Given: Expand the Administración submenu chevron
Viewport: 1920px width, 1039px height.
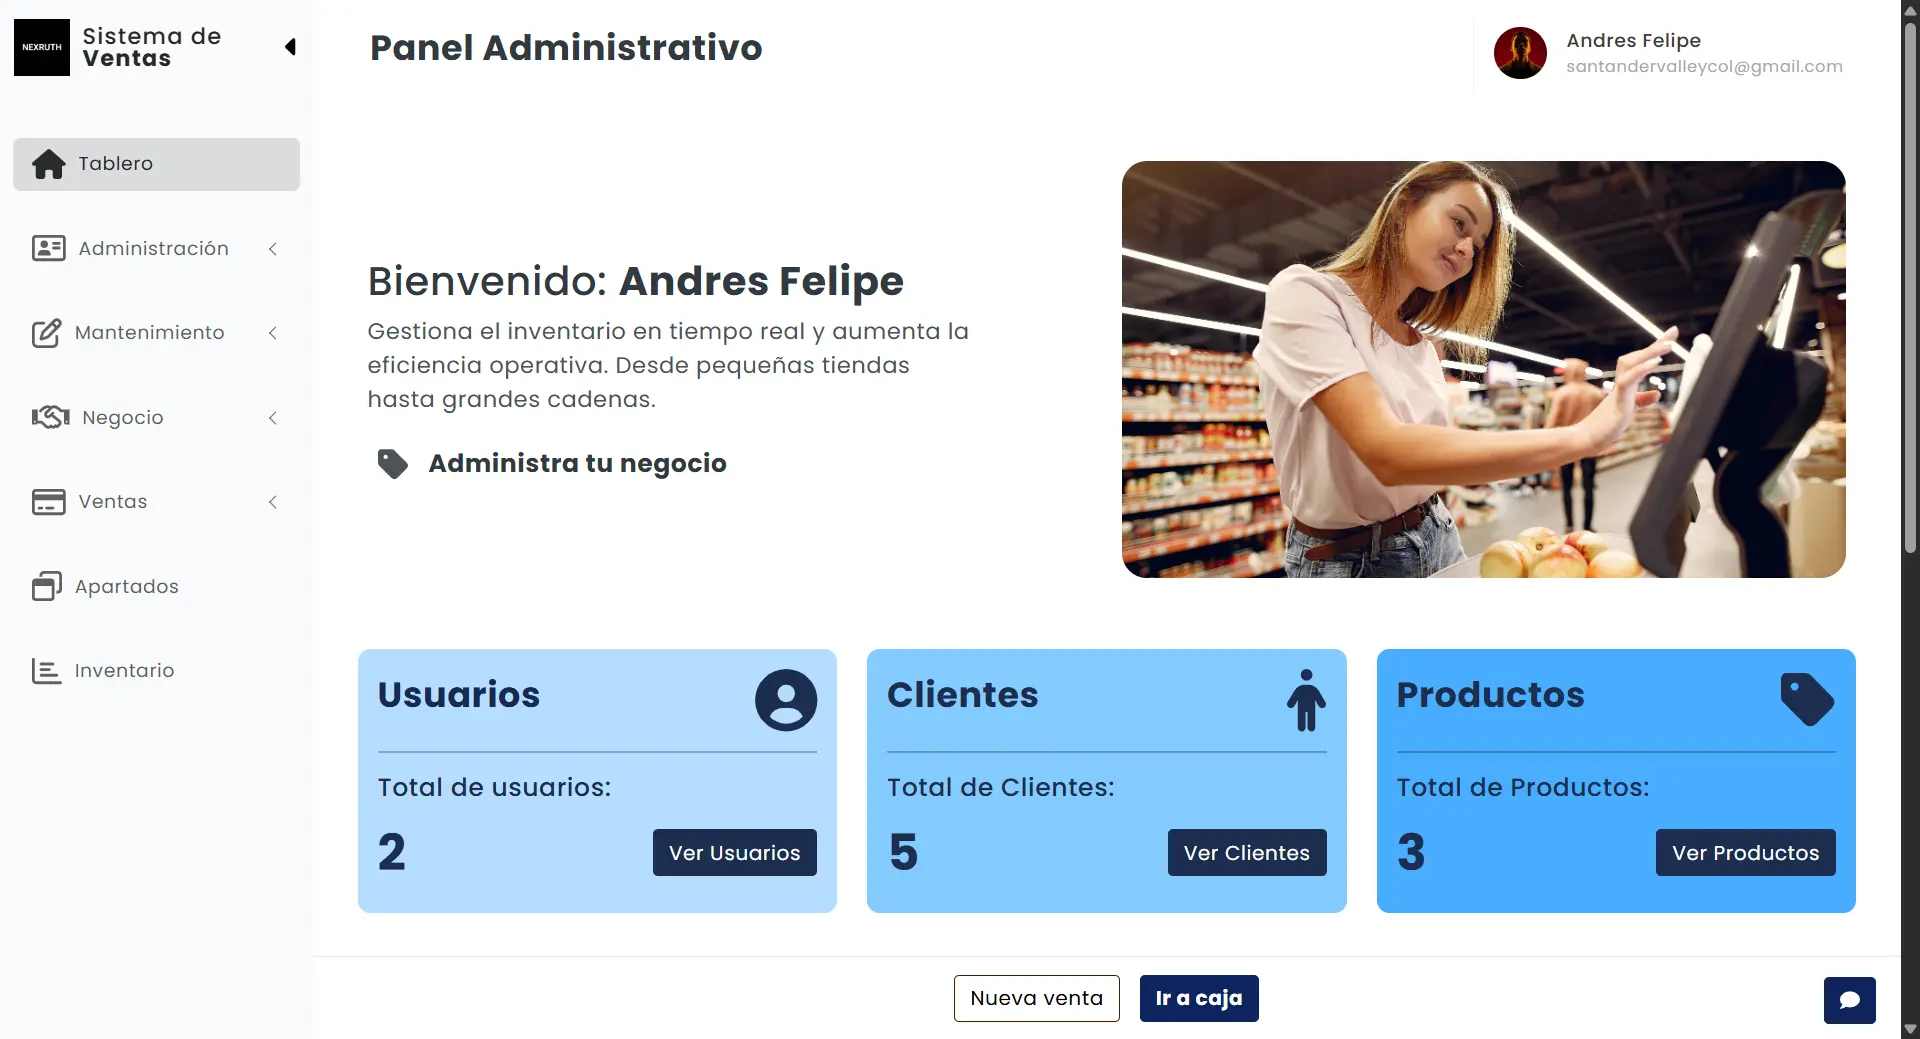Looking at the screenshot, I should coord(273,249).
